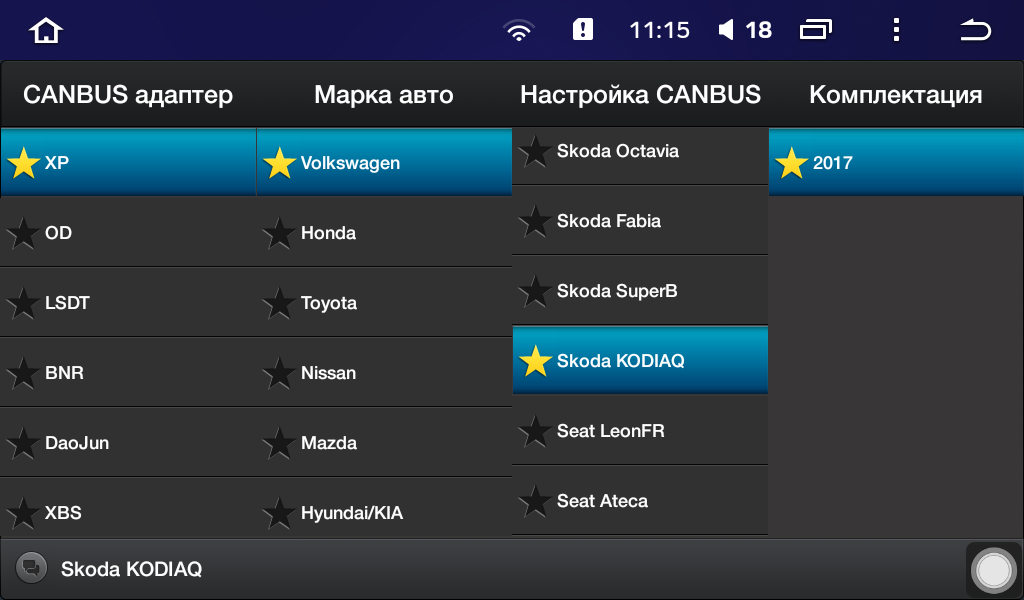This screenshot has width=1024, height=600.
Task: Select the CANBUS адаптер column header
Action: point(128,95)
